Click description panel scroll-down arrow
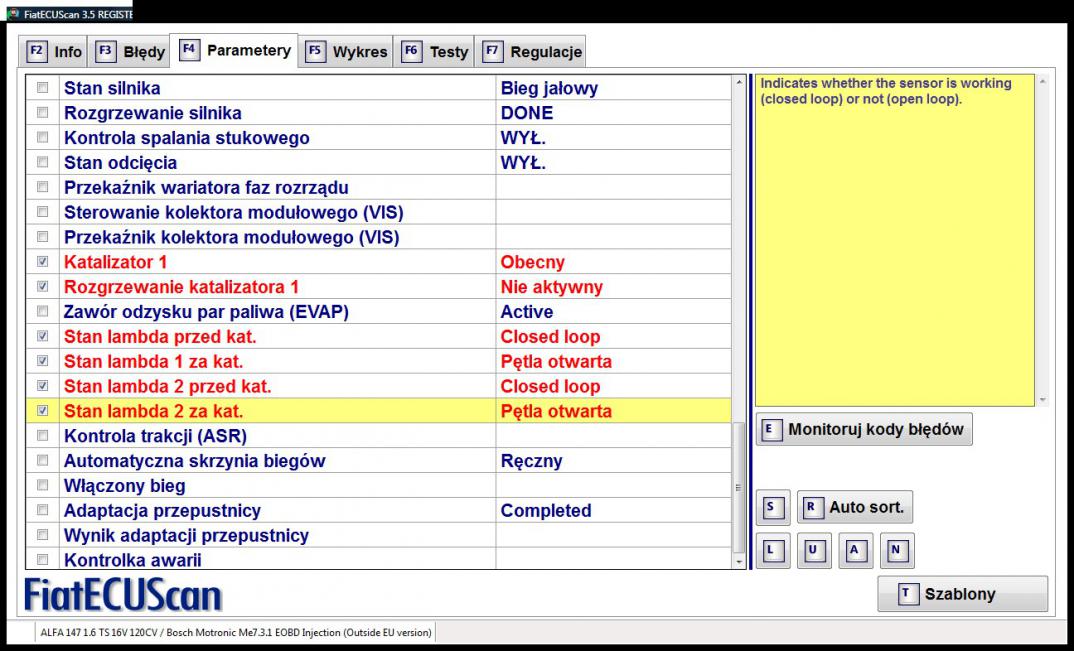This screenshot has width=1074, height=651. [1042, 400]
